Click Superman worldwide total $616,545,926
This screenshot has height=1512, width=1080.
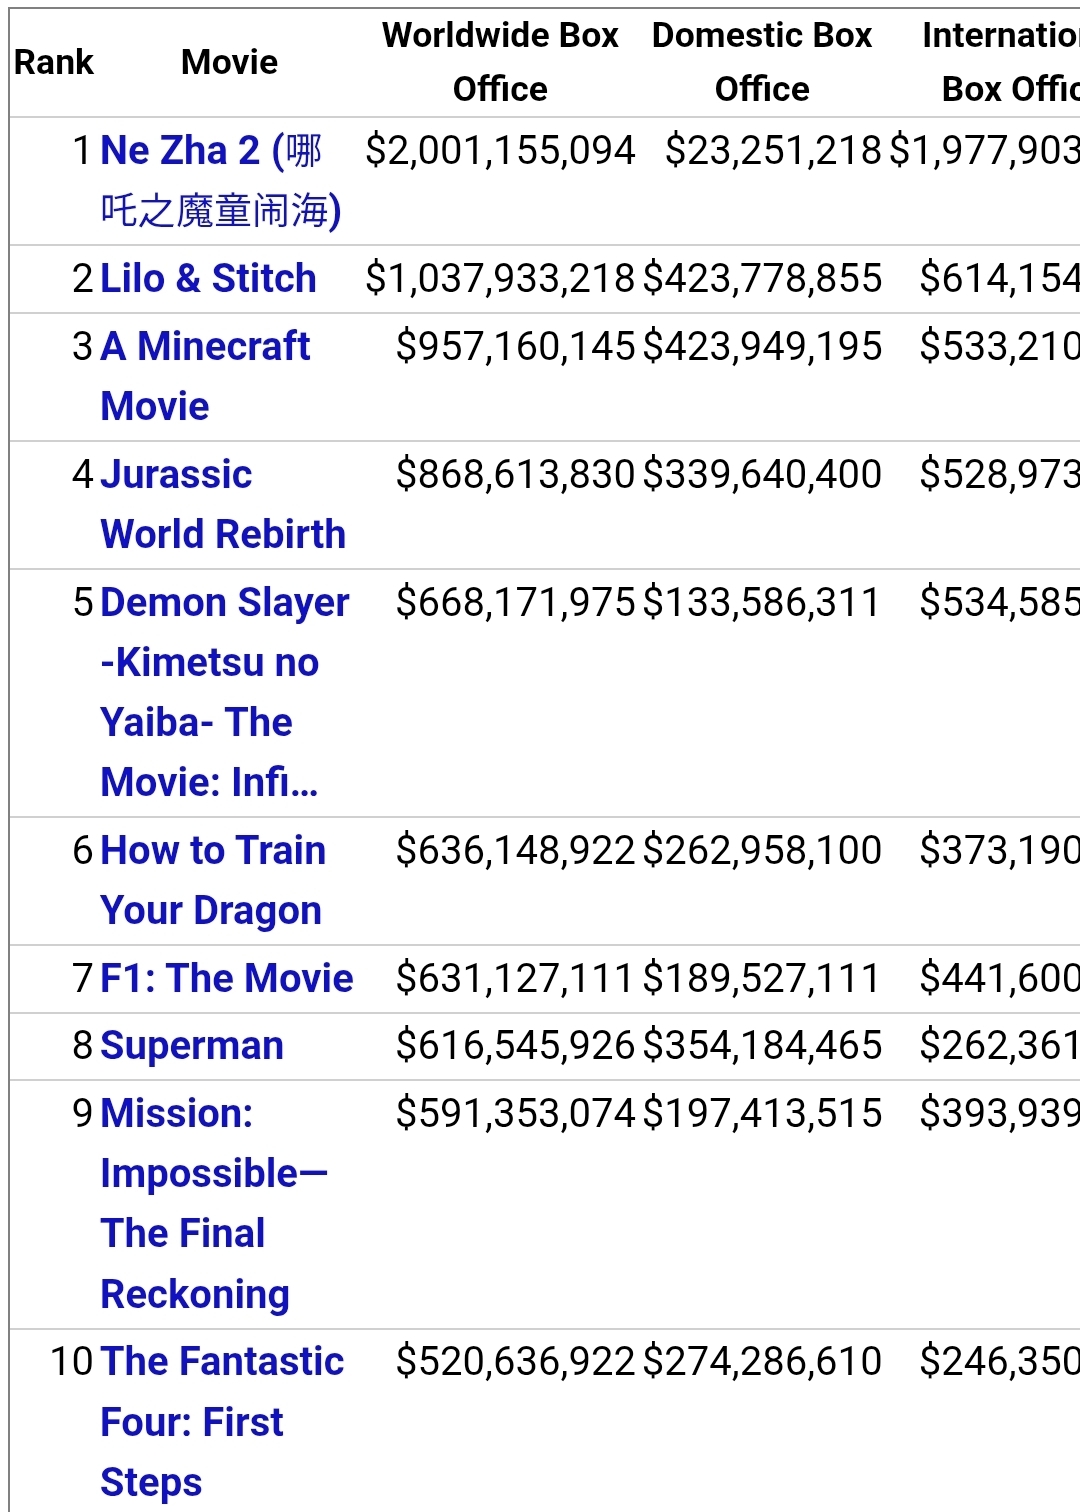coord(515,1046)
